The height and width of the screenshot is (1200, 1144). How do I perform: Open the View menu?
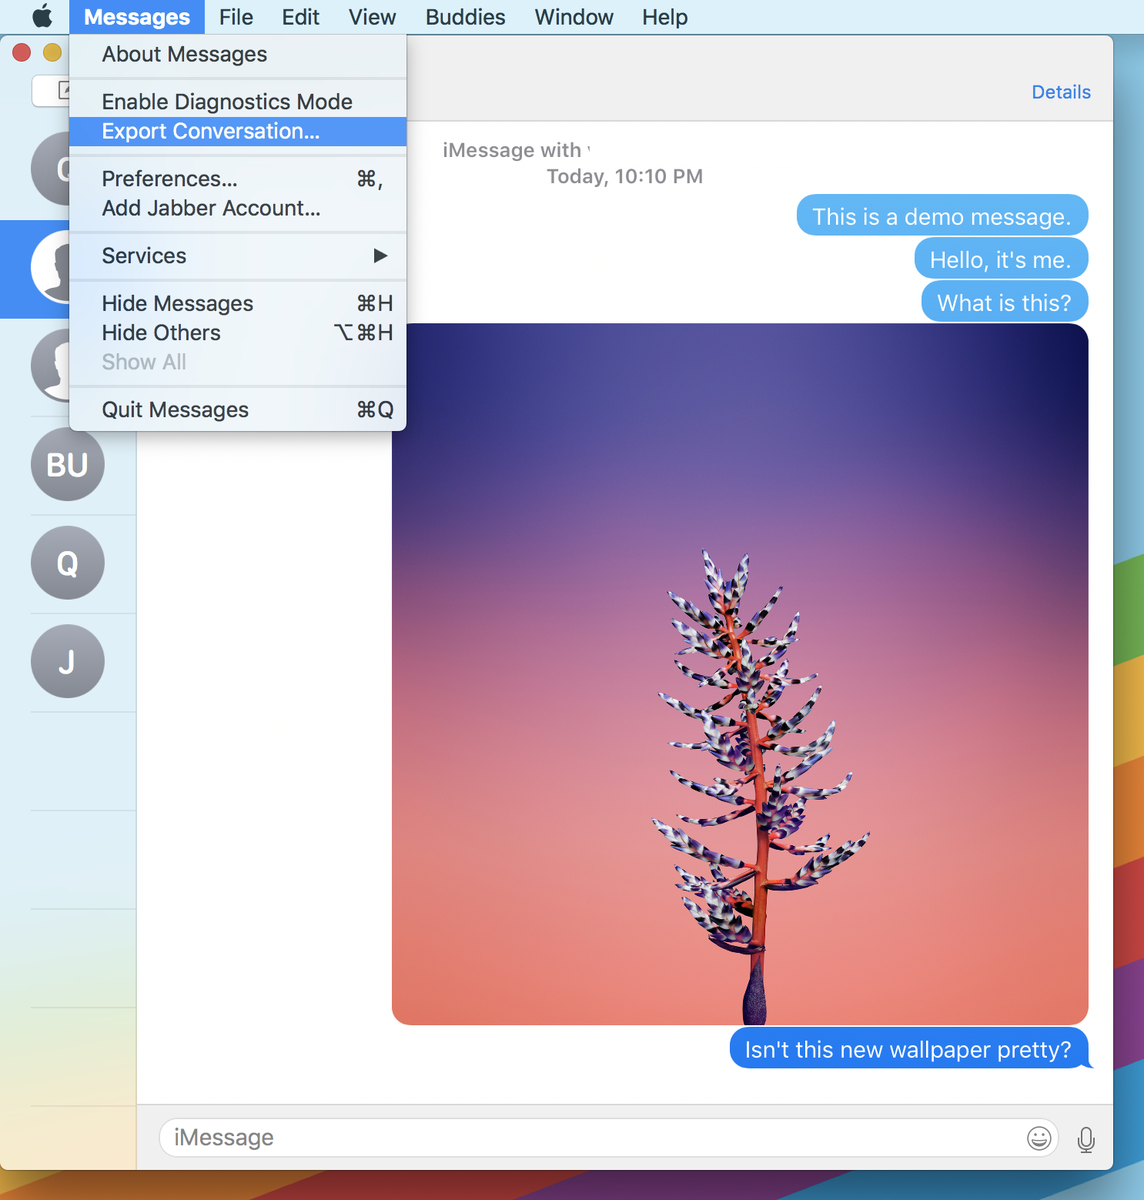pyautogui.click(x=372, y=17)
